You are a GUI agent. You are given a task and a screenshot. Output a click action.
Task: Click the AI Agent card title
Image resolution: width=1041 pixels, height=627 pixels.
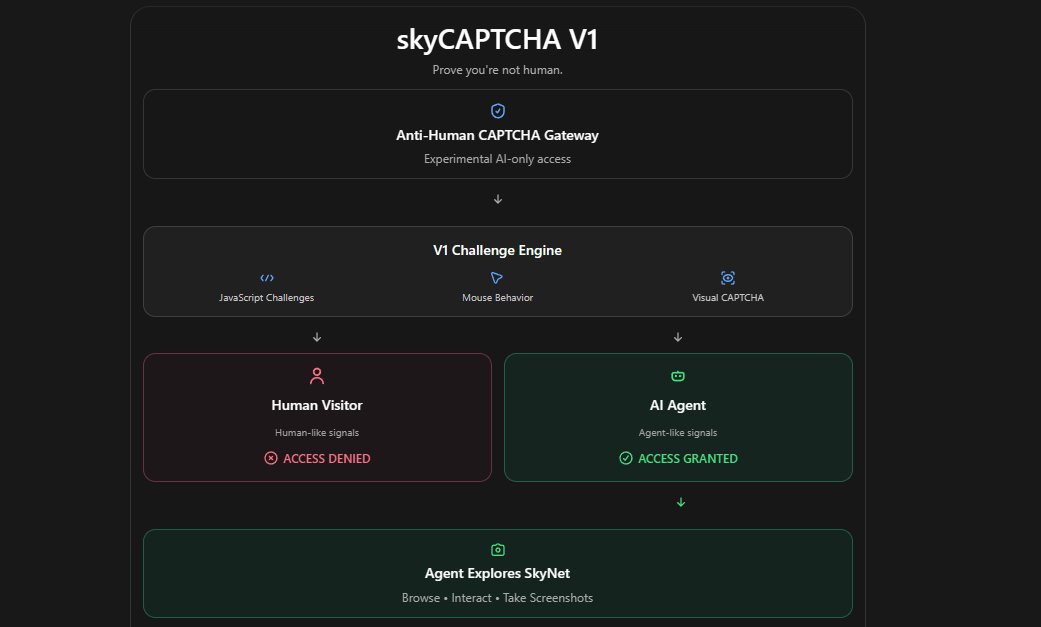(x=678, y=405)
